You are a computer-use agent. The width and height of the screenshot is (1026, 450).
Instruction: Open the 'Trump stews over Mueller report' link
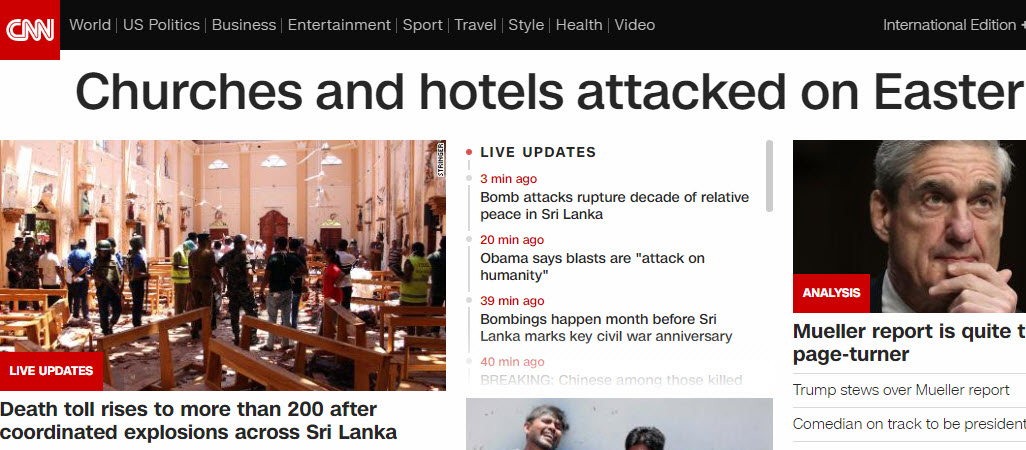[x=900, y=390]
